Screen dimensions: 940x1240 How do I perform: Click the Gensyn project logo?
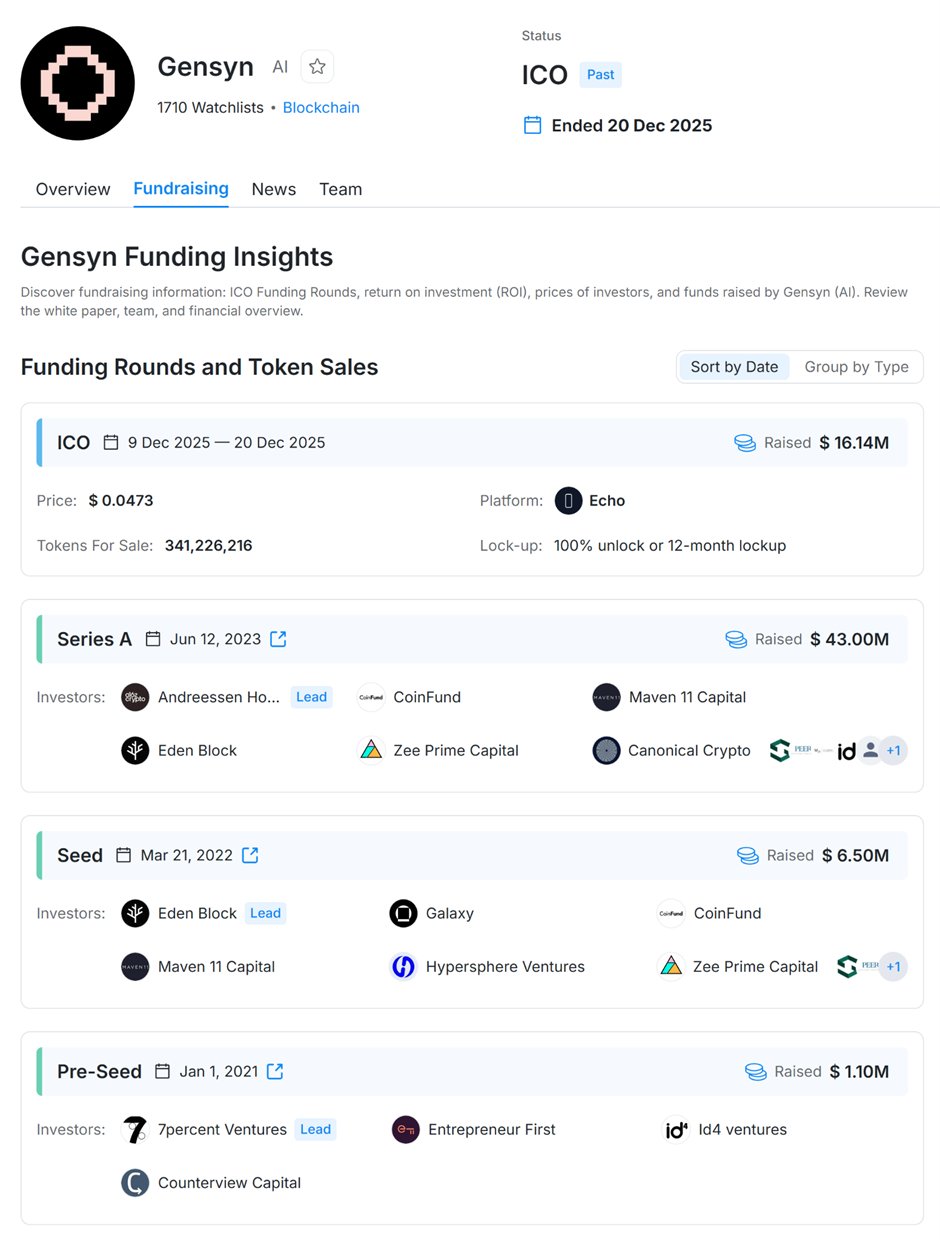tap(78, 83)
